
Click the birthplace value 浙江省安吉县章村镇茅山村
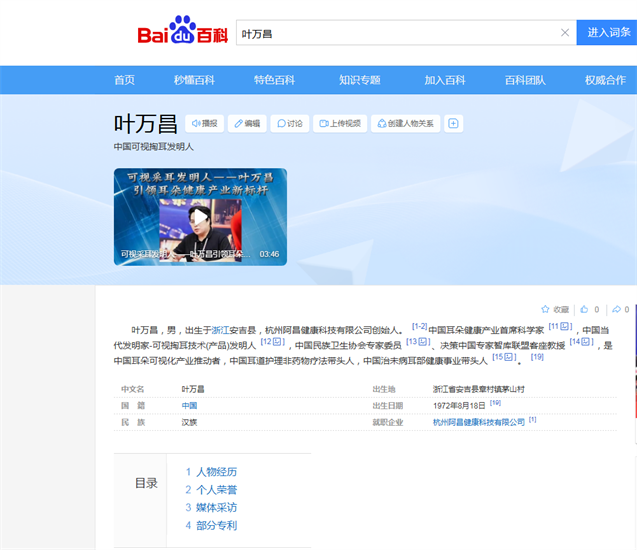[479, 389]
